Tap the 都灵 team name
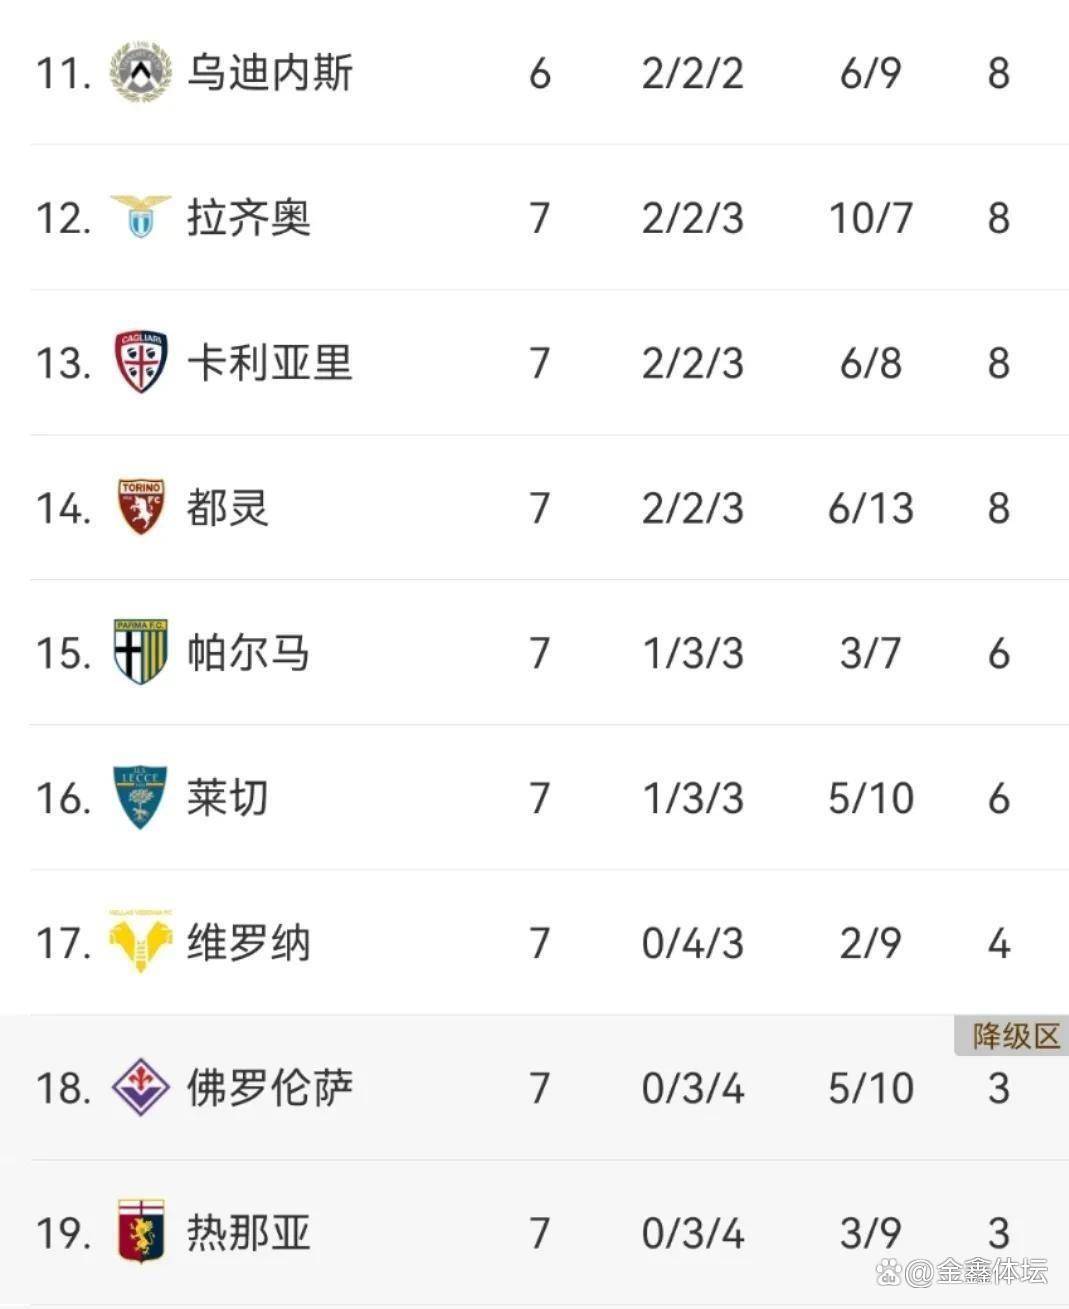The image size is (1069, 1309). (228, 508)
